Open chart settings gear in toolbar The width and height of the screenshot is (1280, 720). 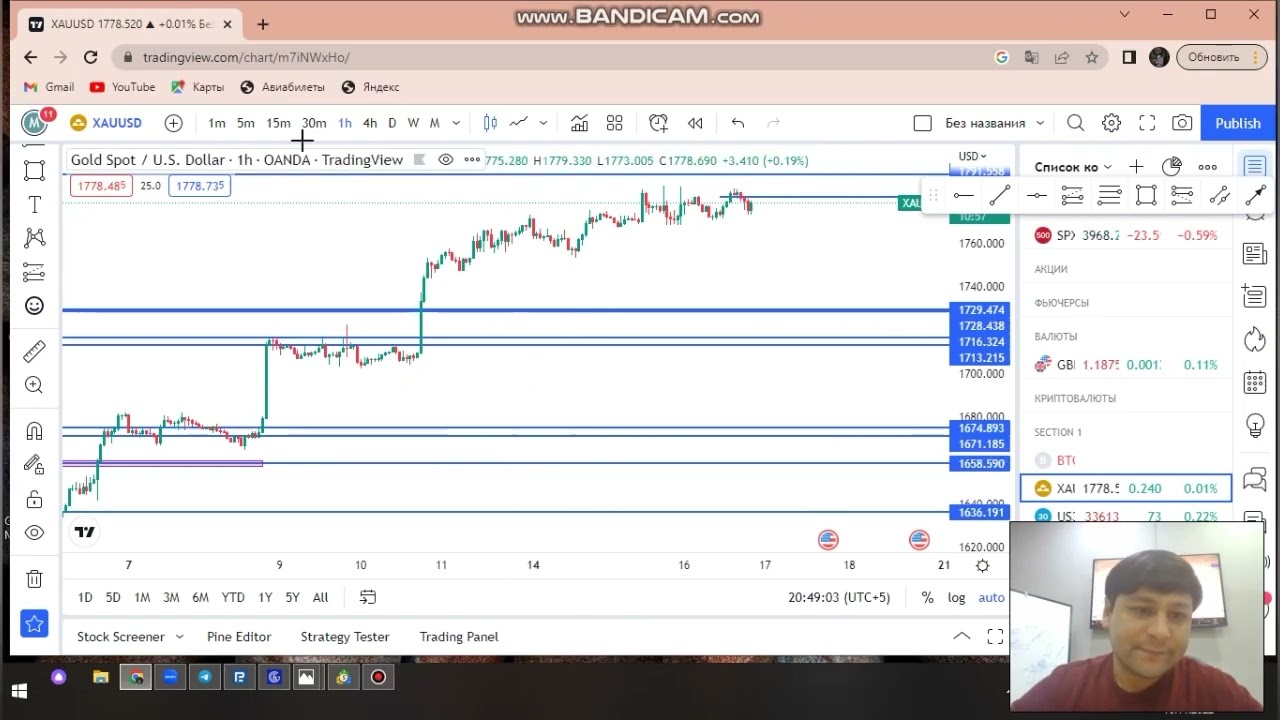point(1111,123)
